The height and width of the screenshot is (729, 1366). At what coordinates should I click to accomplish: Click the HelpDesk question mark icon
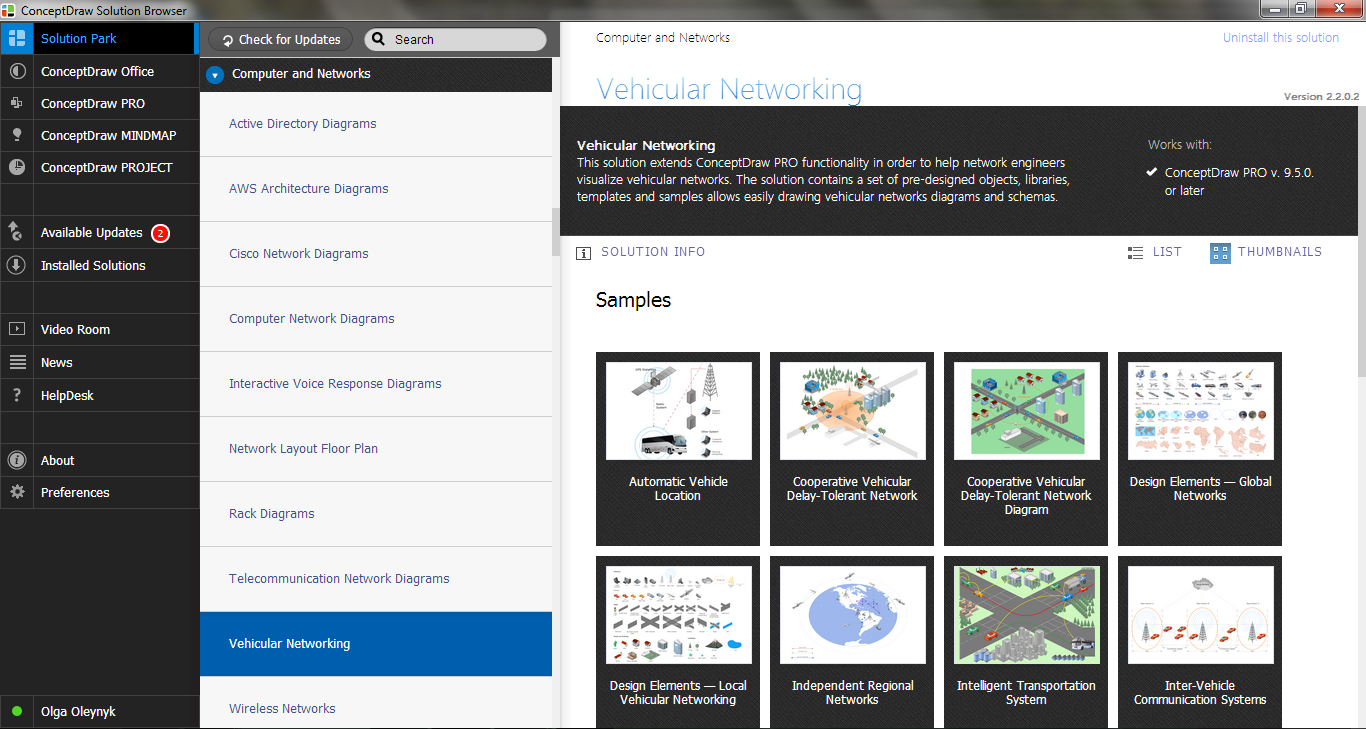point(16,395)
